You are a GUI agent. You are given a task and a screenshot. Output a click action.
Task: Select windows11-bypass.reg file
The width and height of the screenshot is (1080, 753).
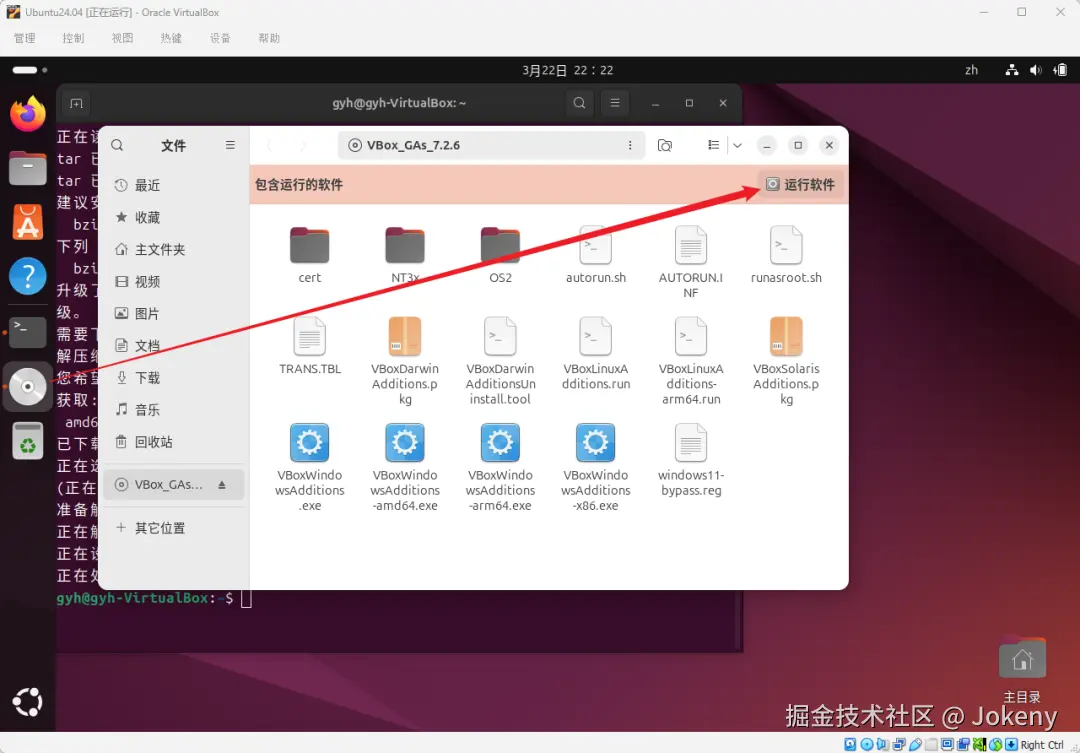click(x=691, y=460)
